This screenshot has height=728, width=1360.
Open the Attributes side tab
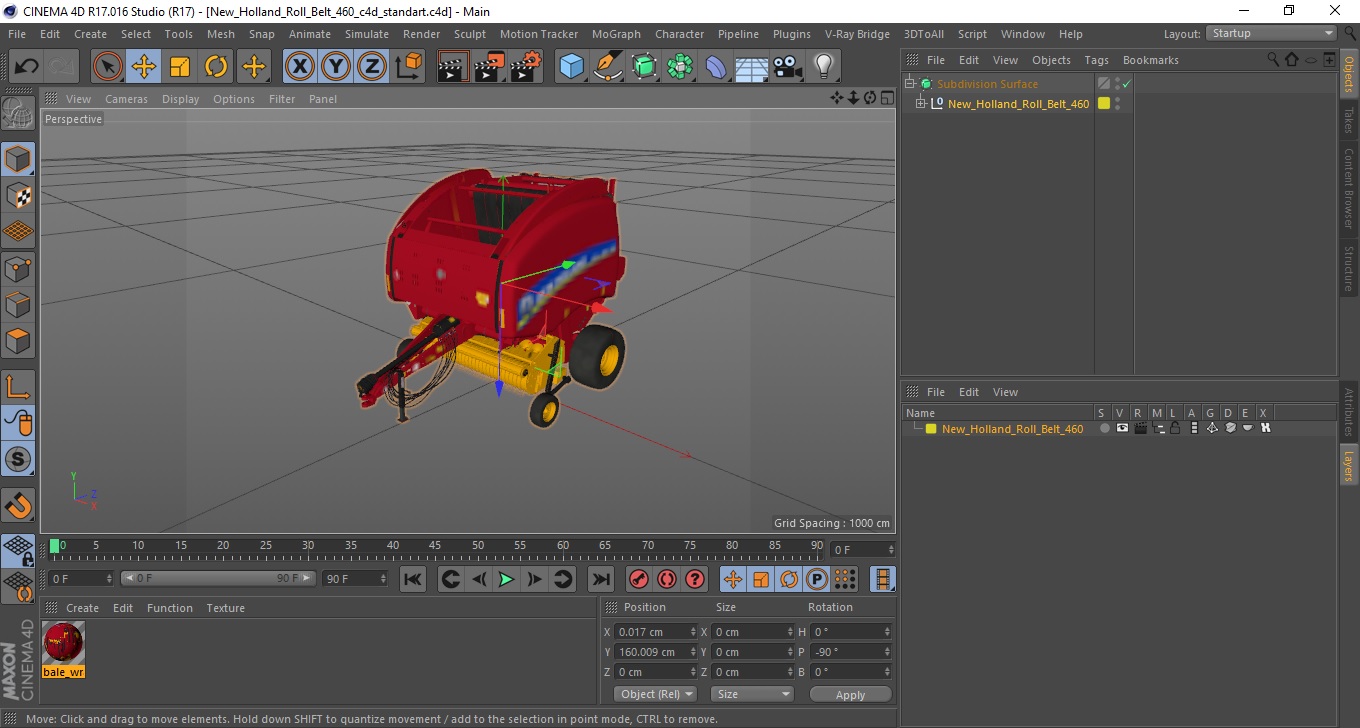click(1348, 412)
